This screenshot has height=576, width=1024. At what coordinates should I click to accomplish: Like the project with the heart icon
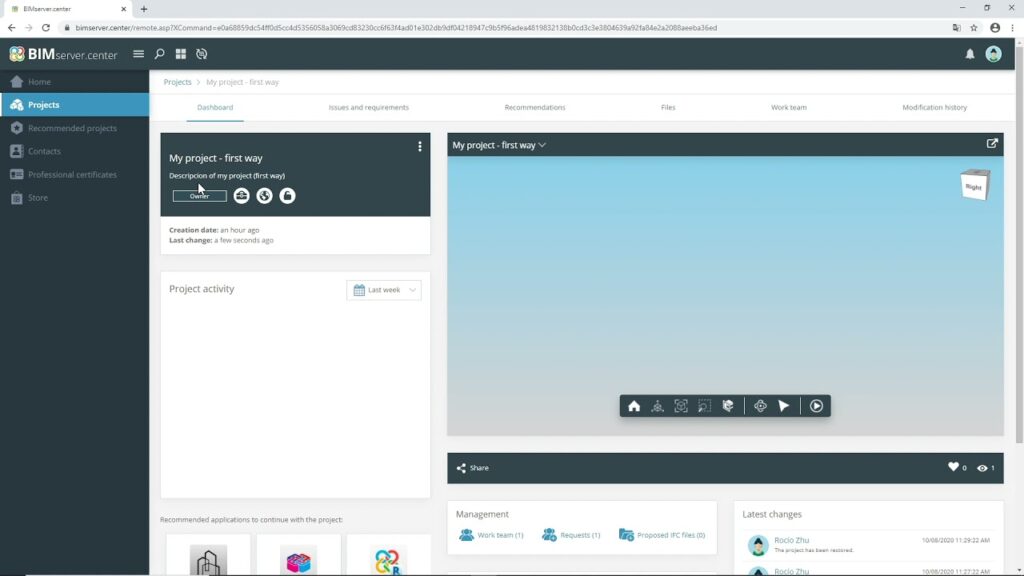953,467
